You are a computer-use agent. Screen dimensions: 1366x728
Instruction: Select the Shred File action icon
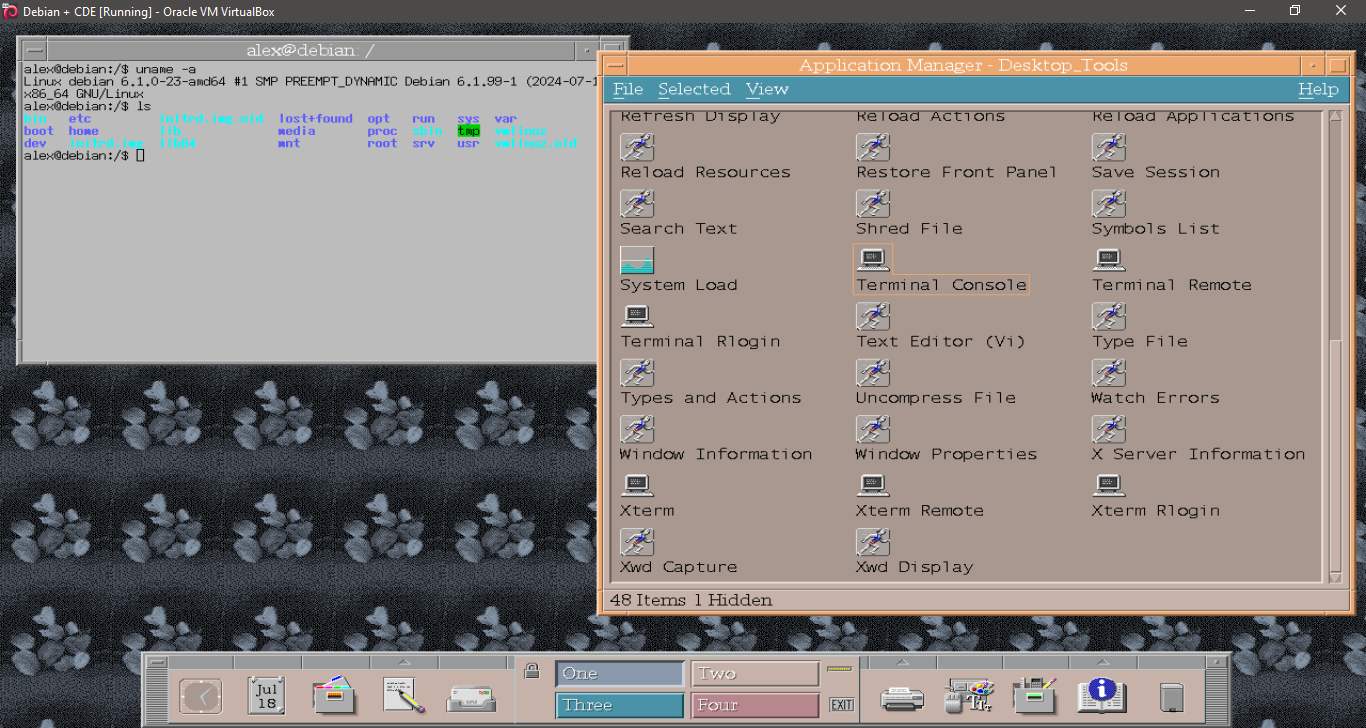pos(873,204)
